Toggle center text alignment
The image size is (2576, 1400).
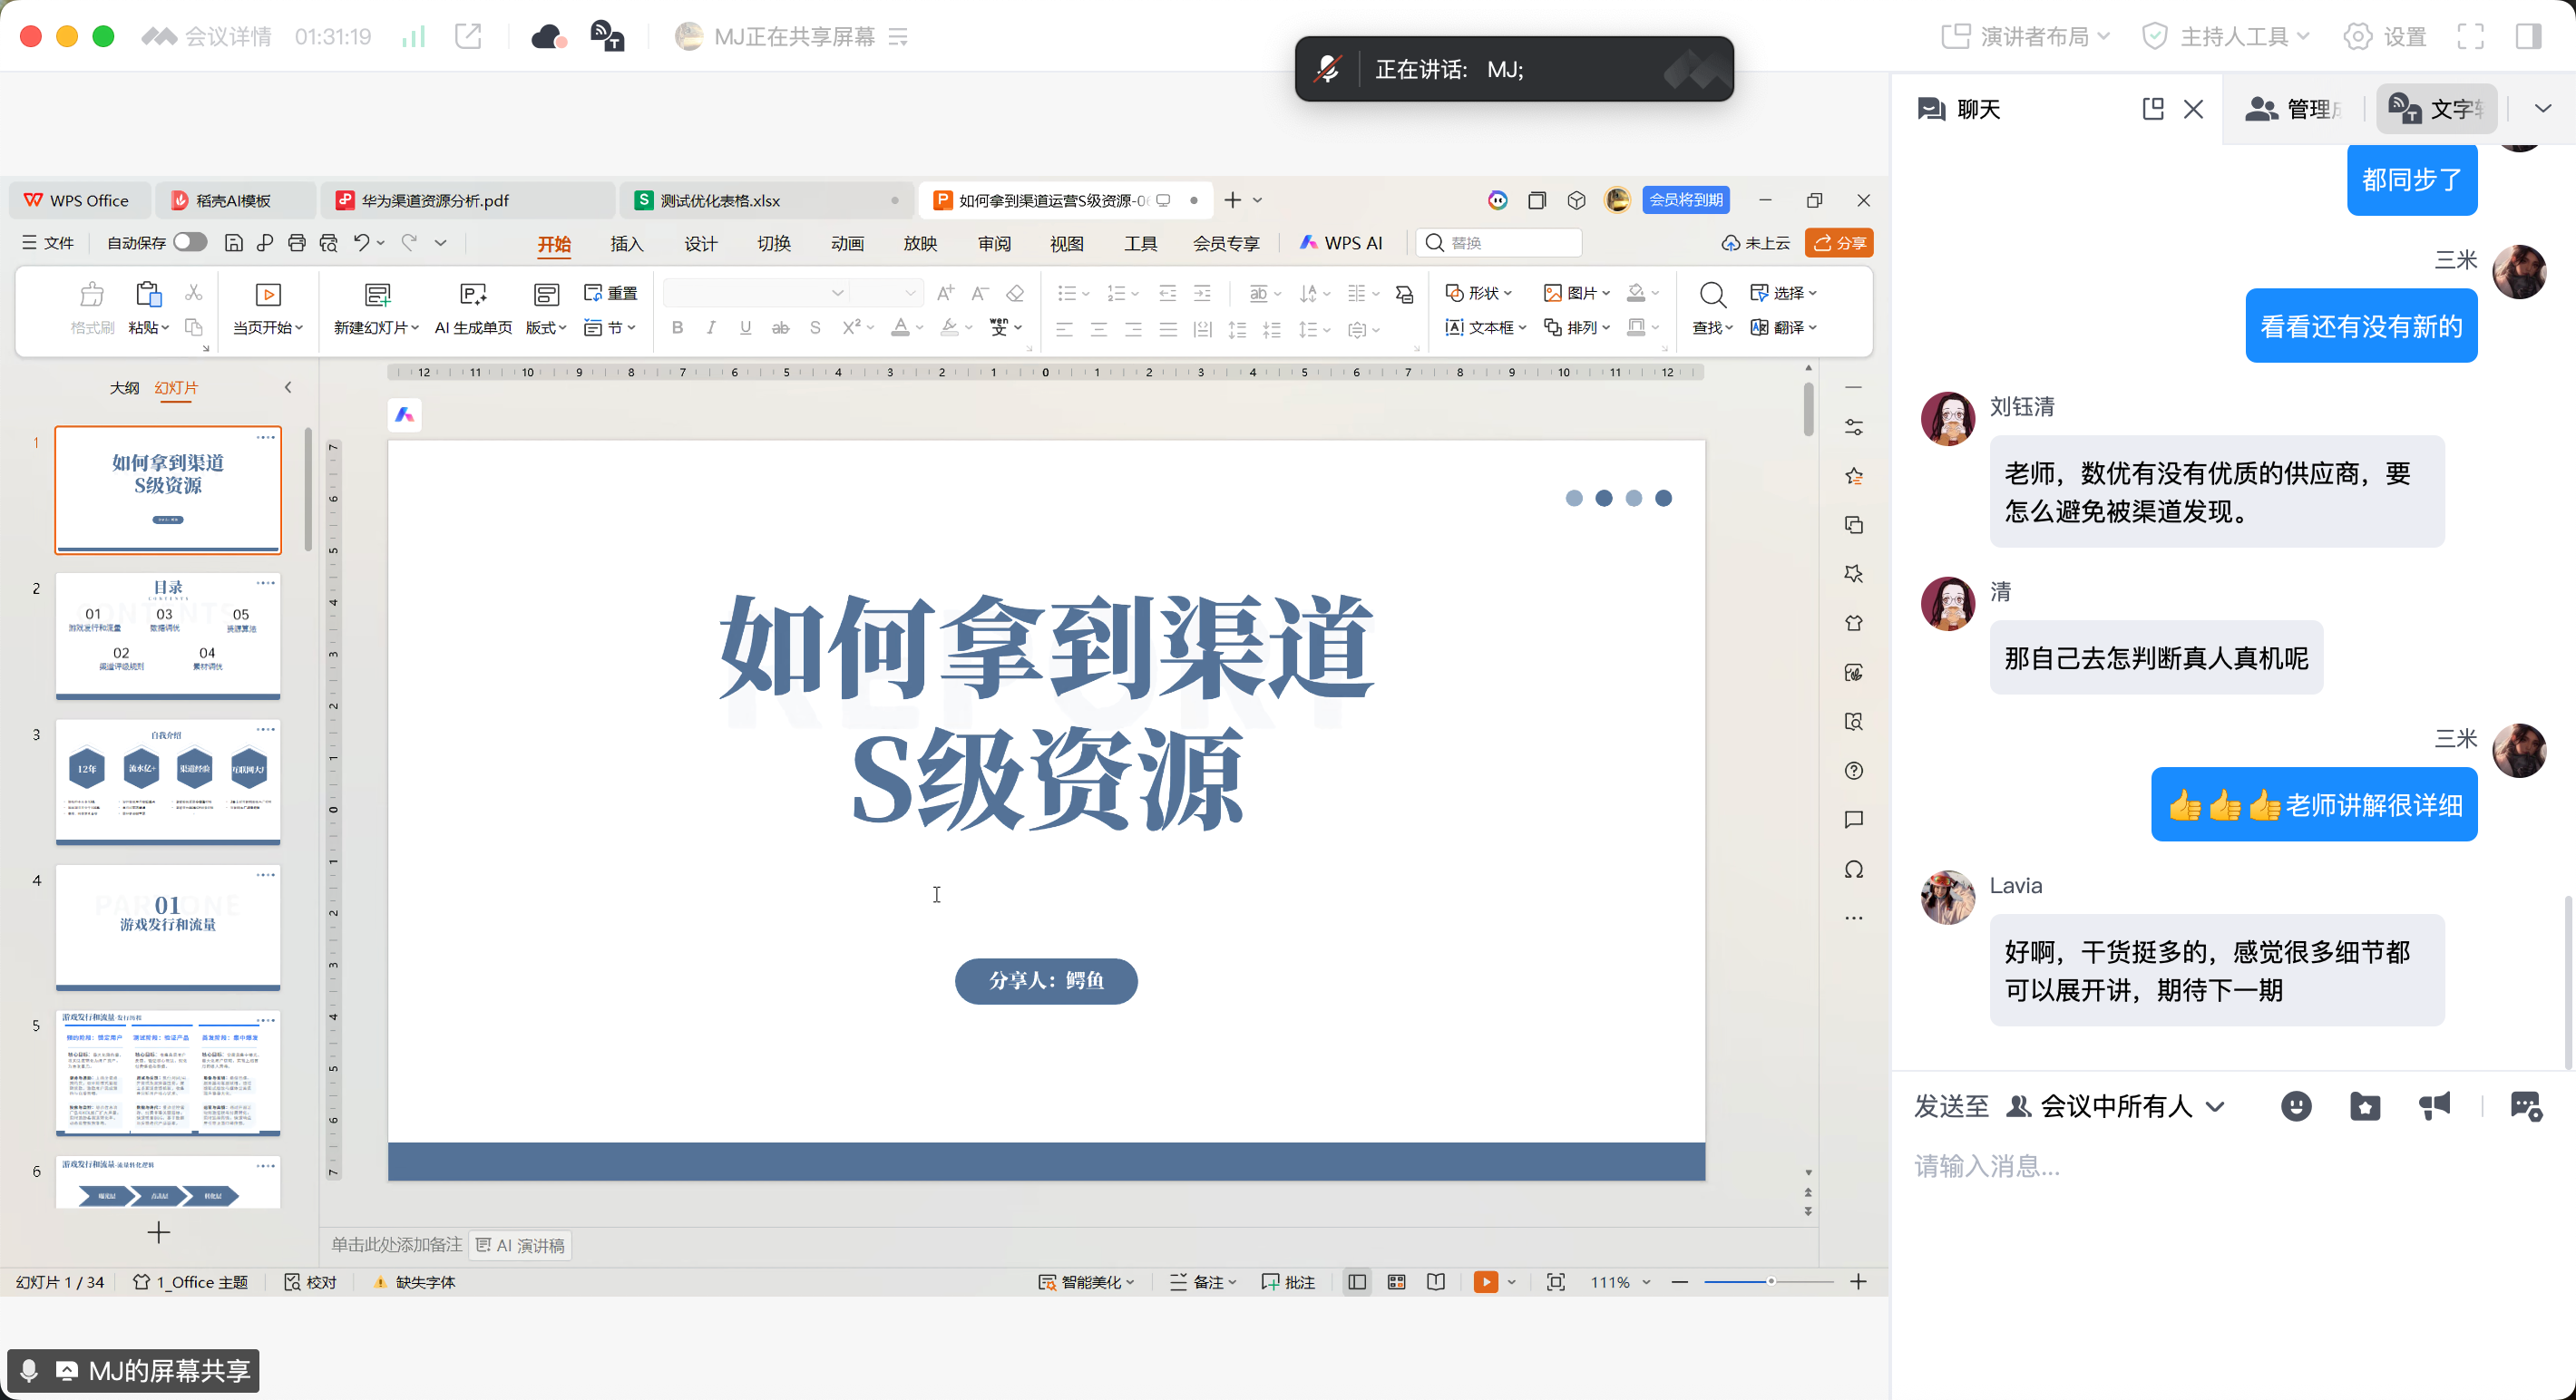pyautogui.click(x=1099, y=329)
